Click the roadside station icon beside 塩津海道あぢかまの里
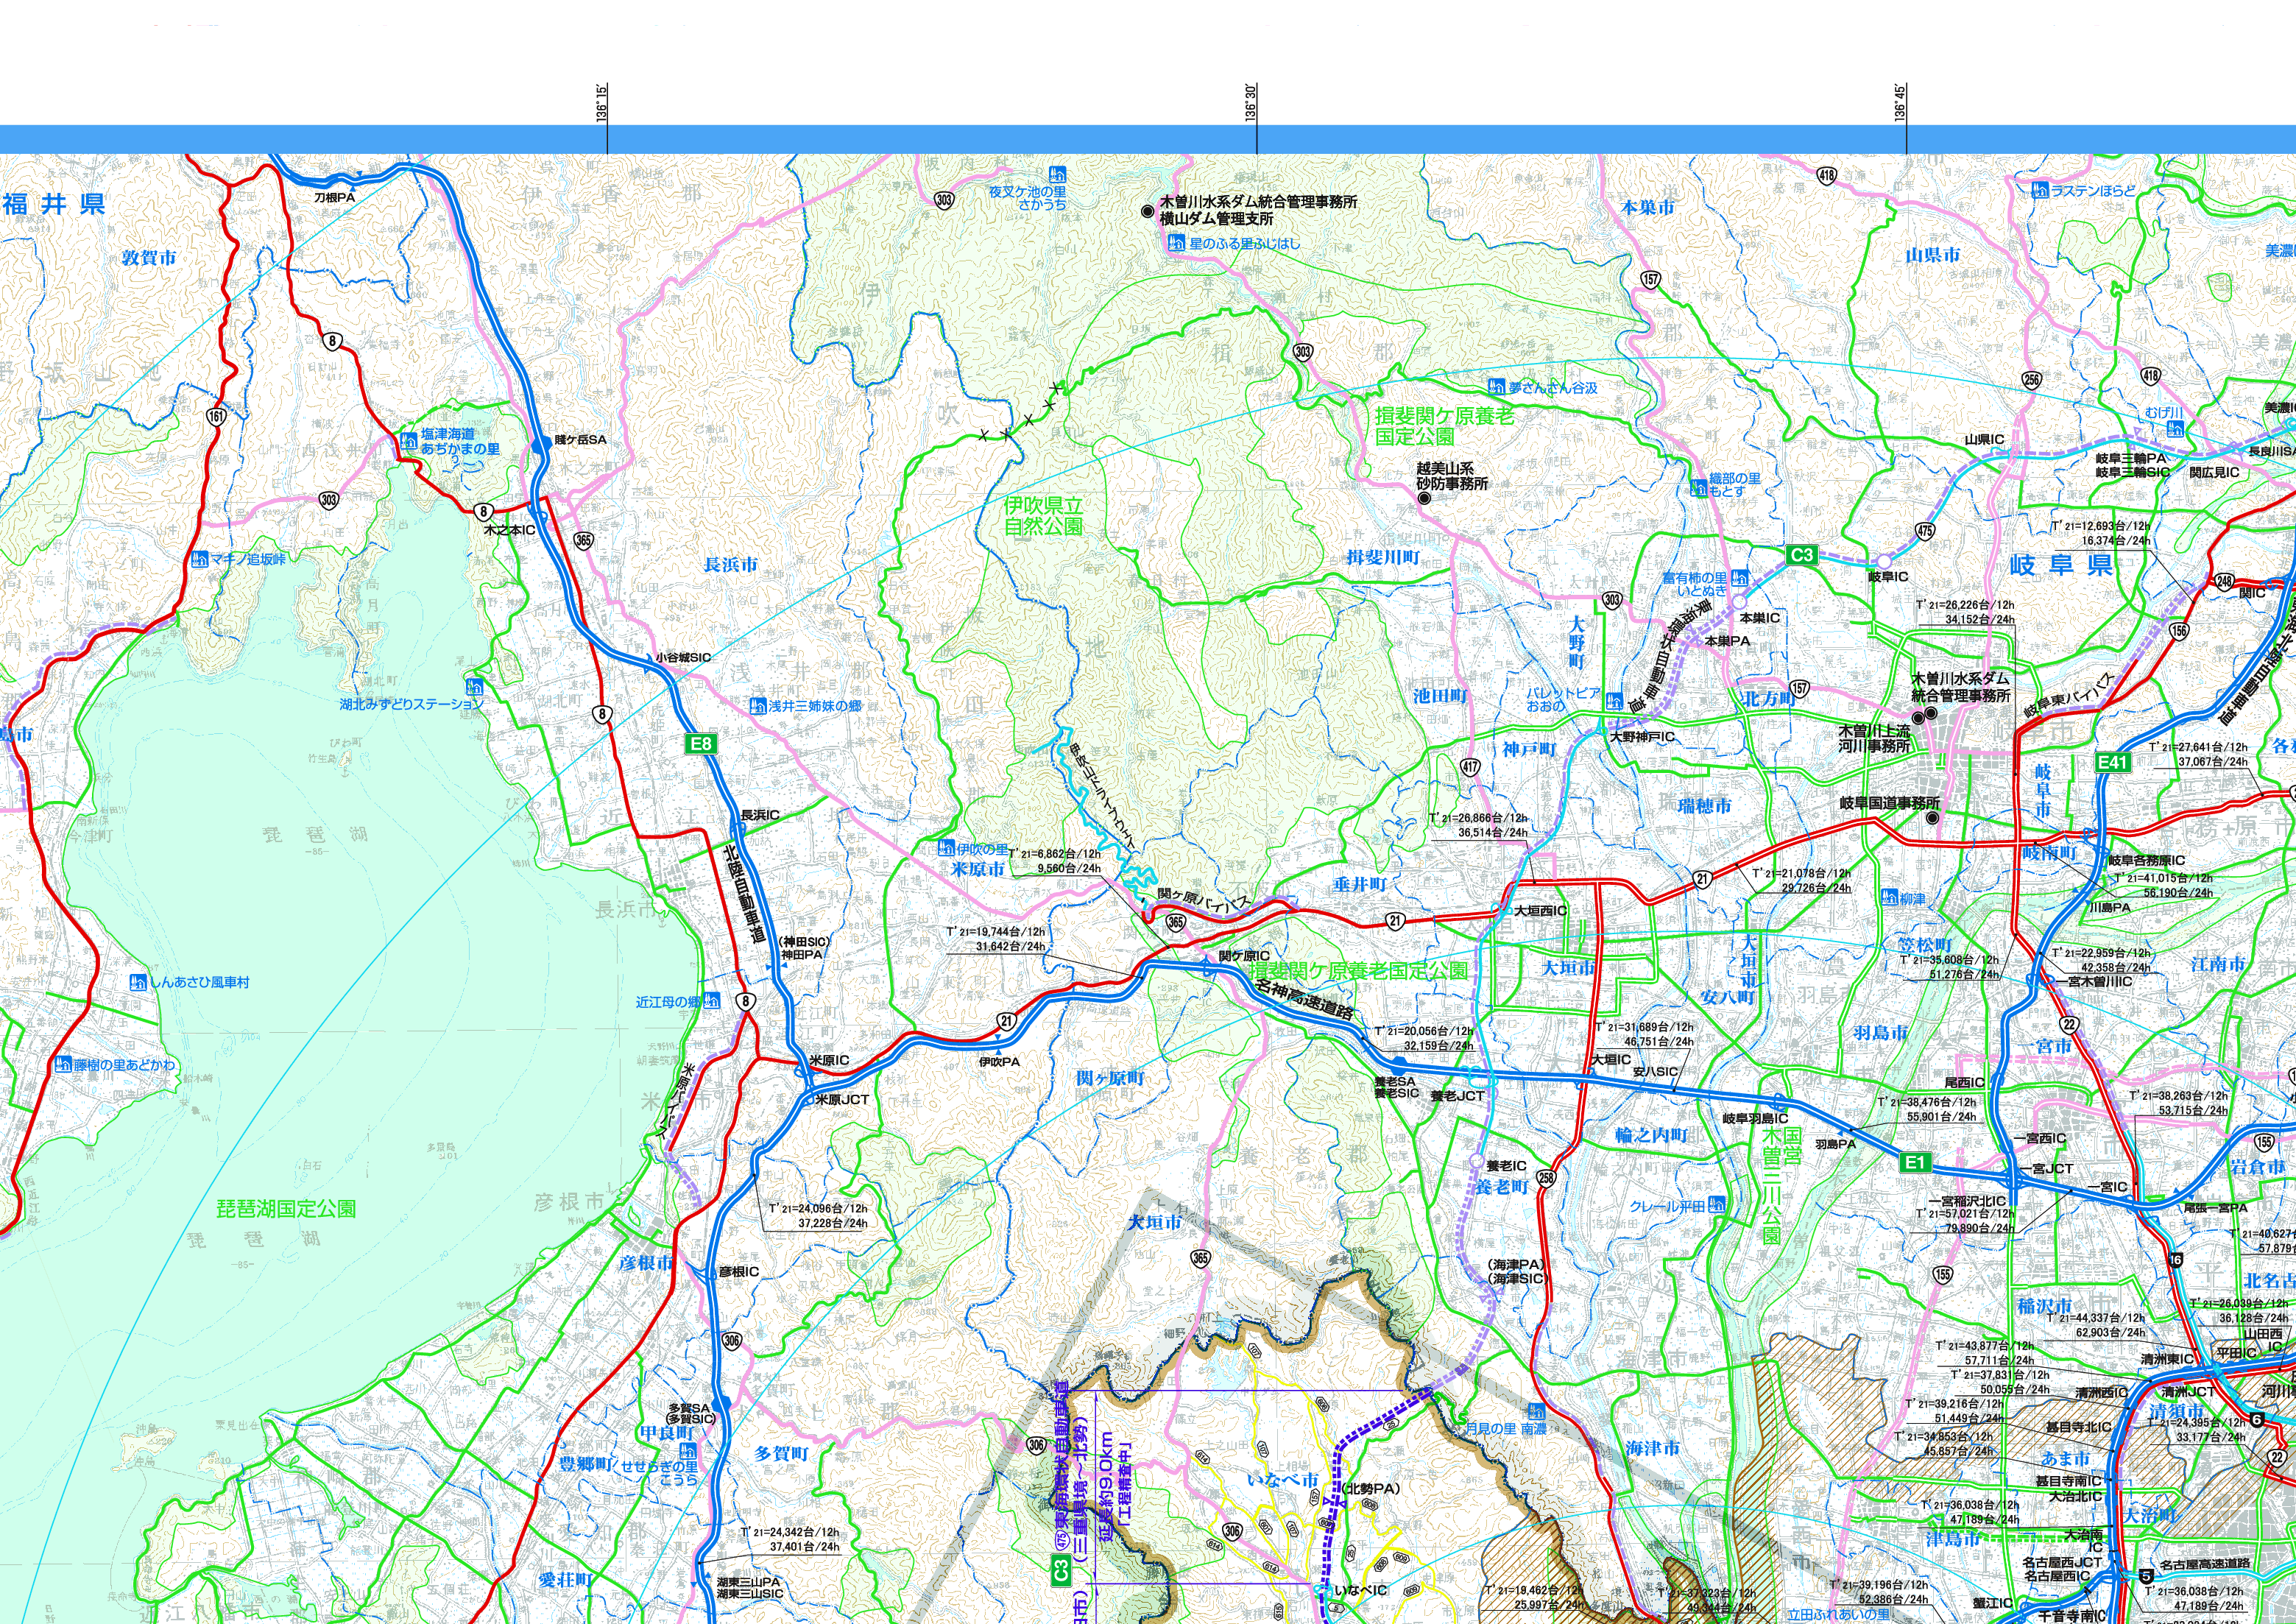This screenshot has height=1624, width=2296. pos(409,441)
